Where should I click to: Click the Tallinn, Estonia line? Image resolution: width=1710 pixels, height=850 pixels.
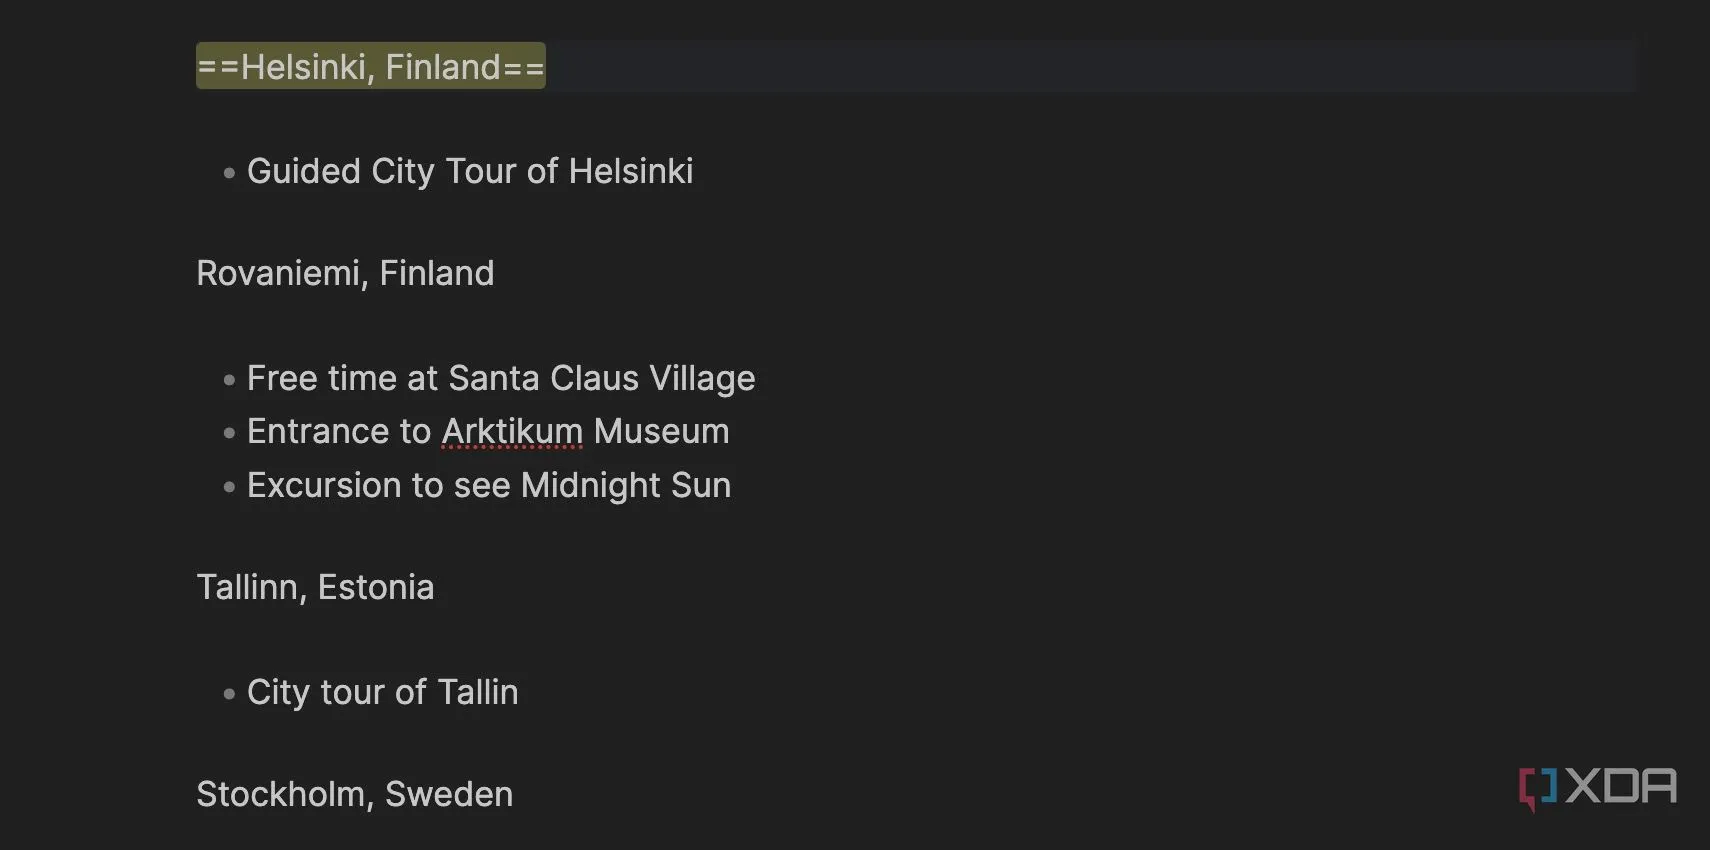[x=315, y=587]
